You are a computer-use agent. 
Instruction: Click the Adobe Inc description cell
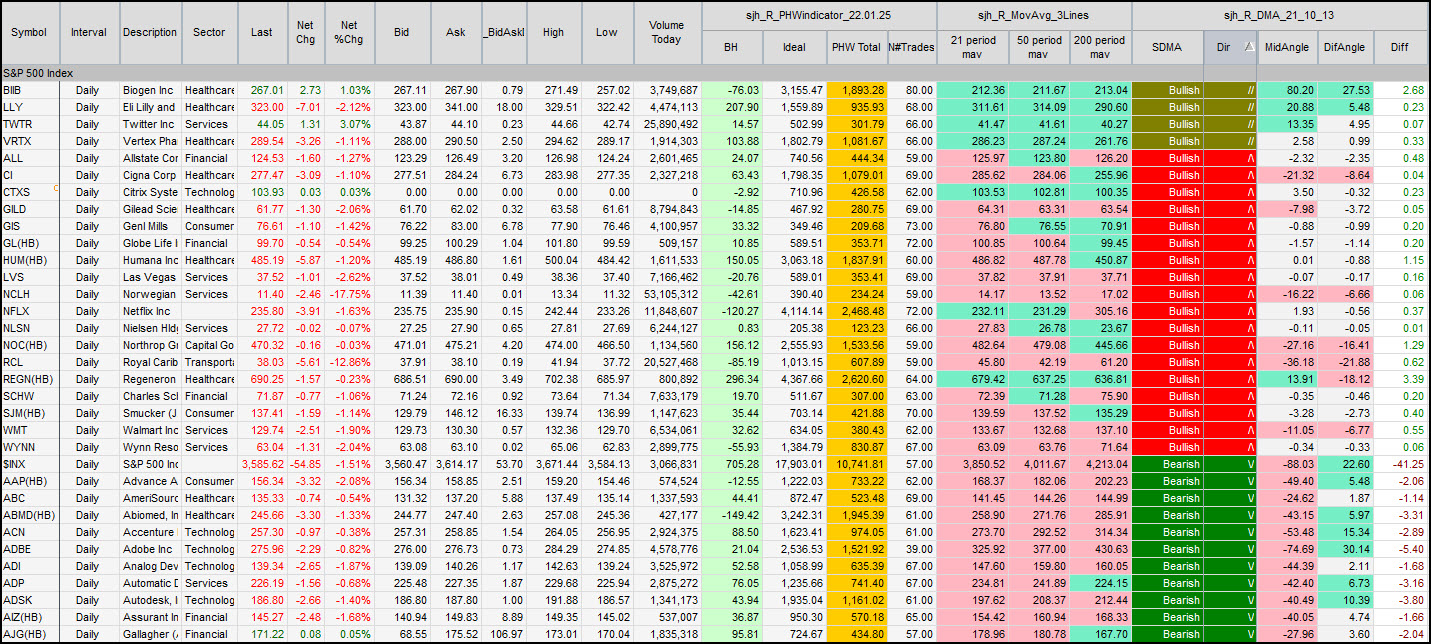[x=150, y=549]
